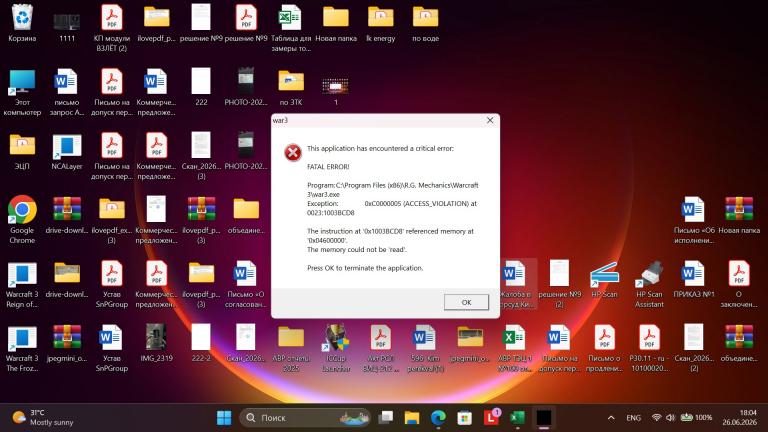Select the ICCup launcher shortcut
This screenshot has height=432, width=768.
click(336, 348)
